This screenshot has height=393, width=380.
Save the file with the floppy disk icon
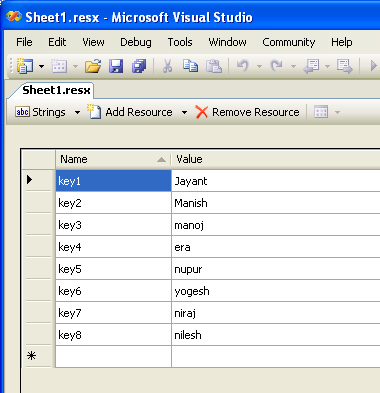[116, 66]
